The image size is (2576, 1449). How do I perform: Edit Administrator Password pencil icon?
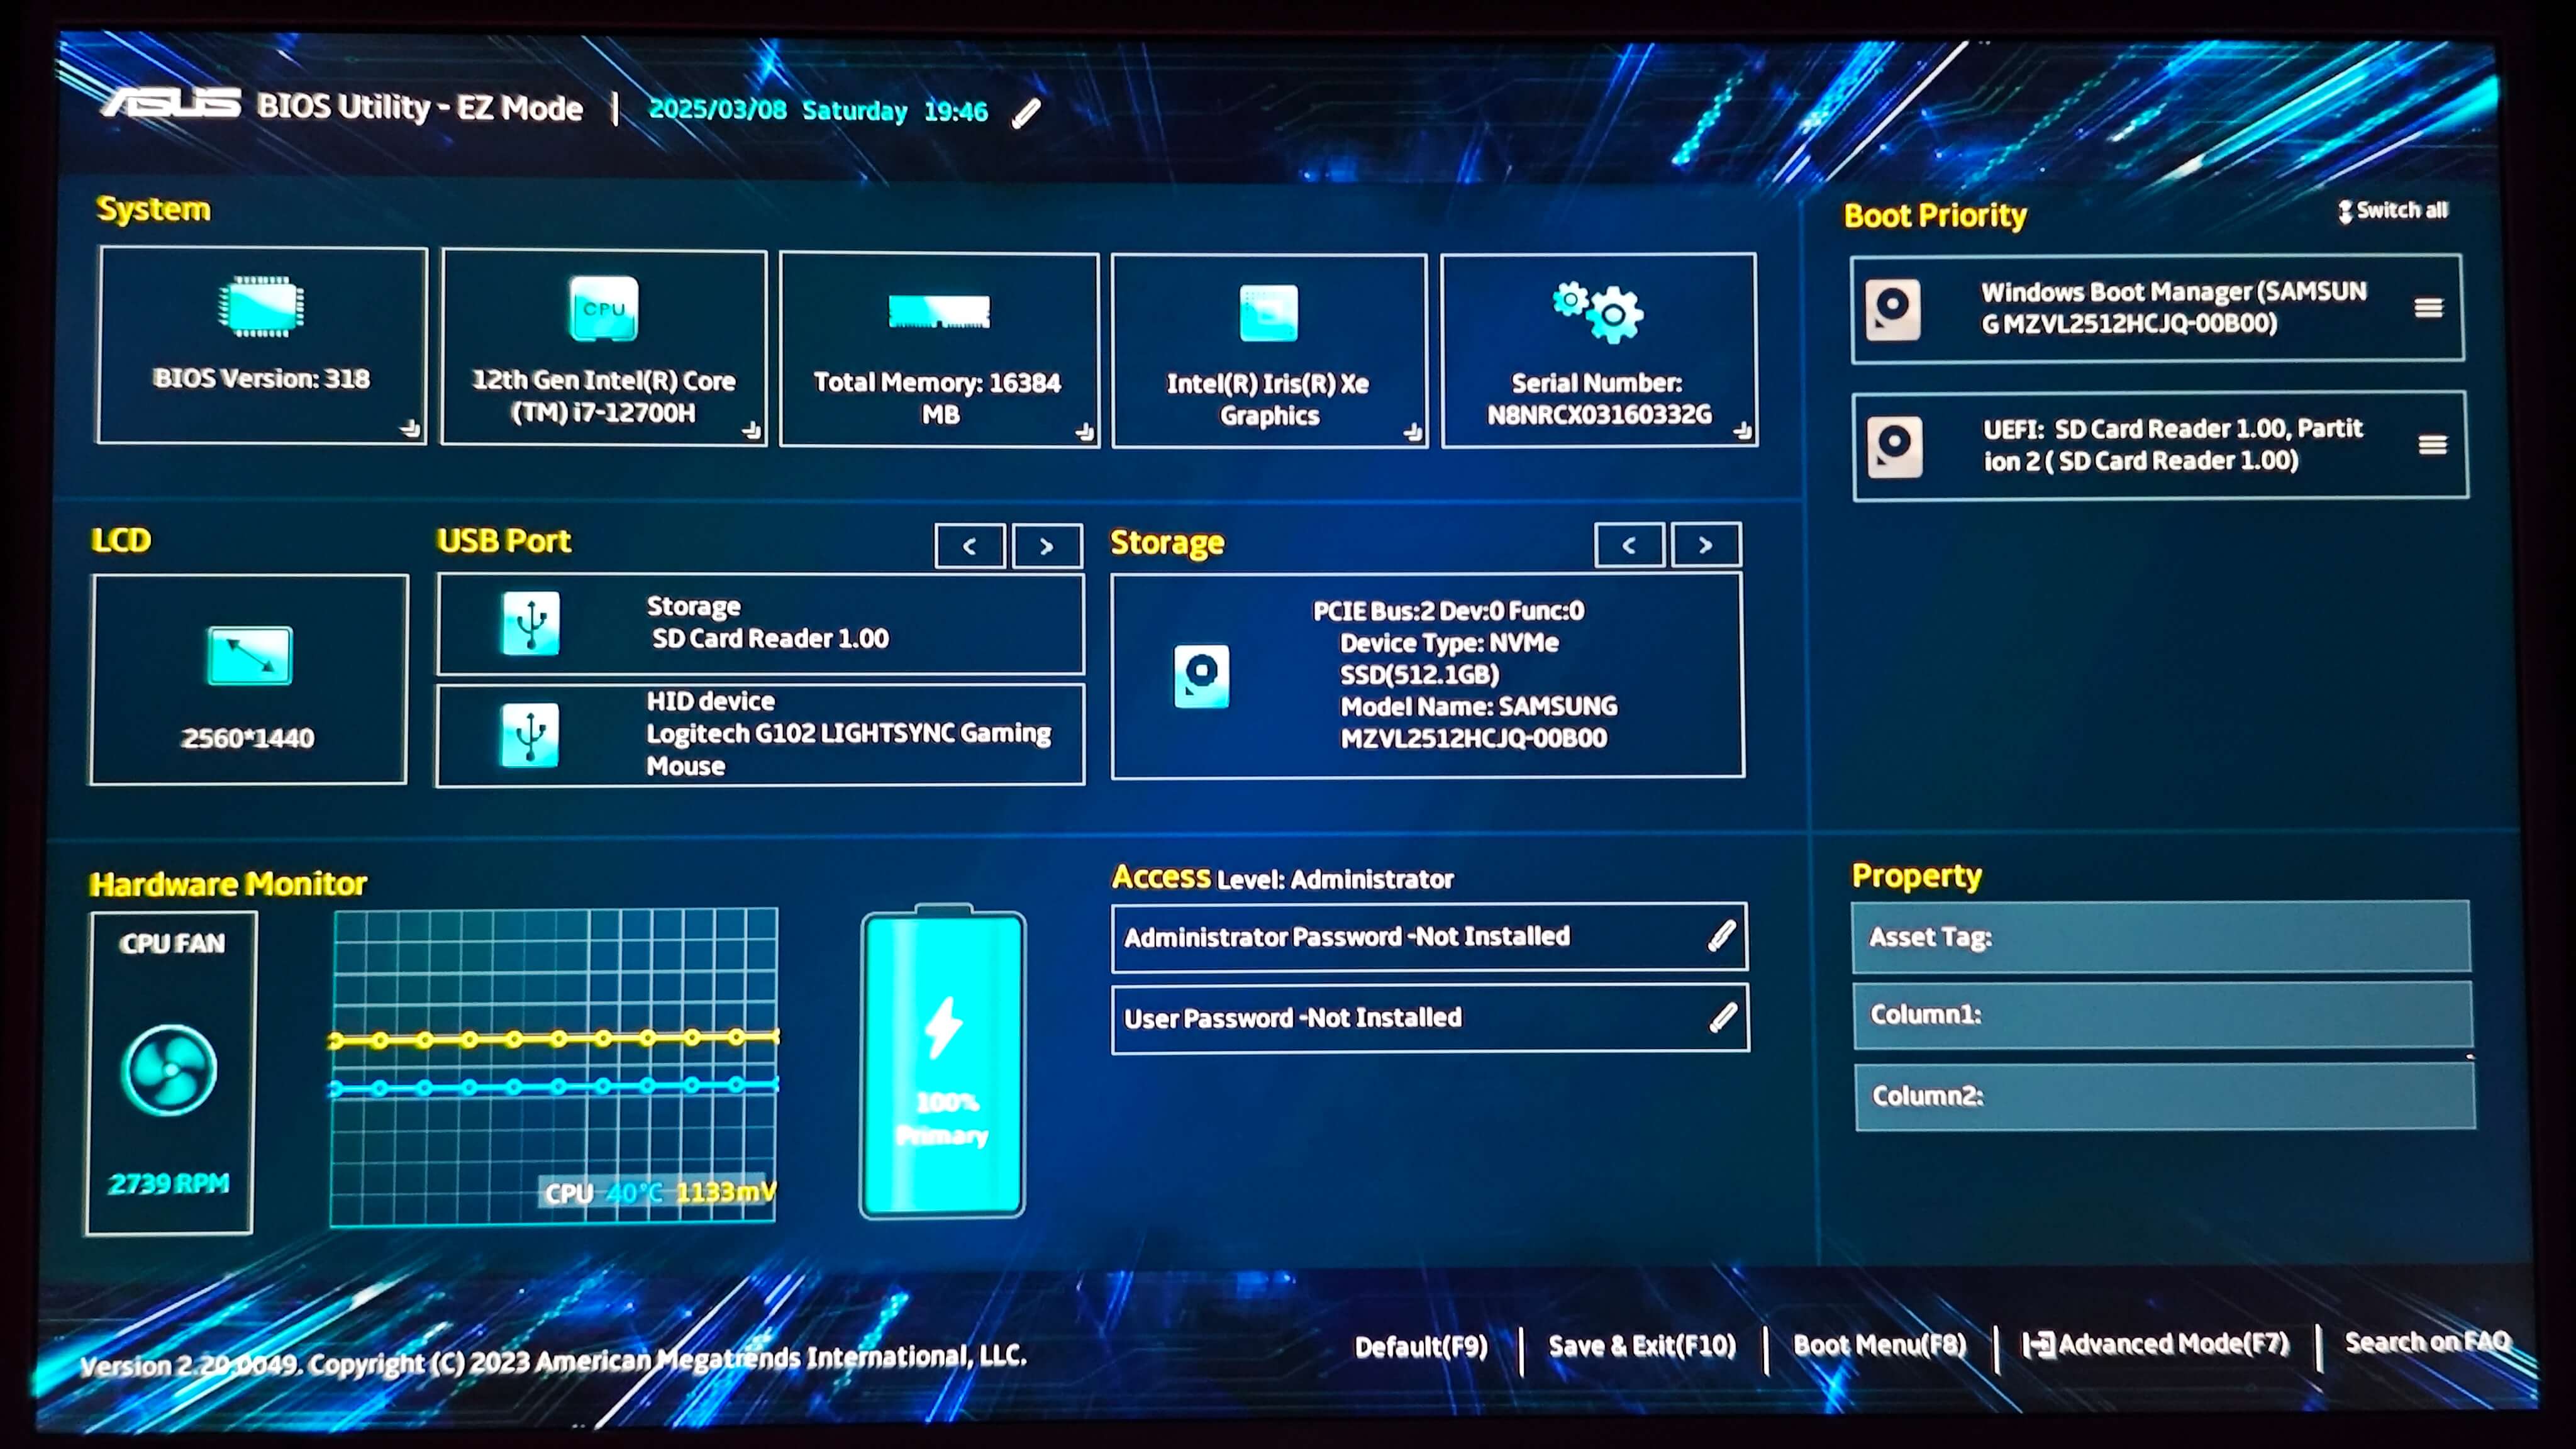(1721, 936)
